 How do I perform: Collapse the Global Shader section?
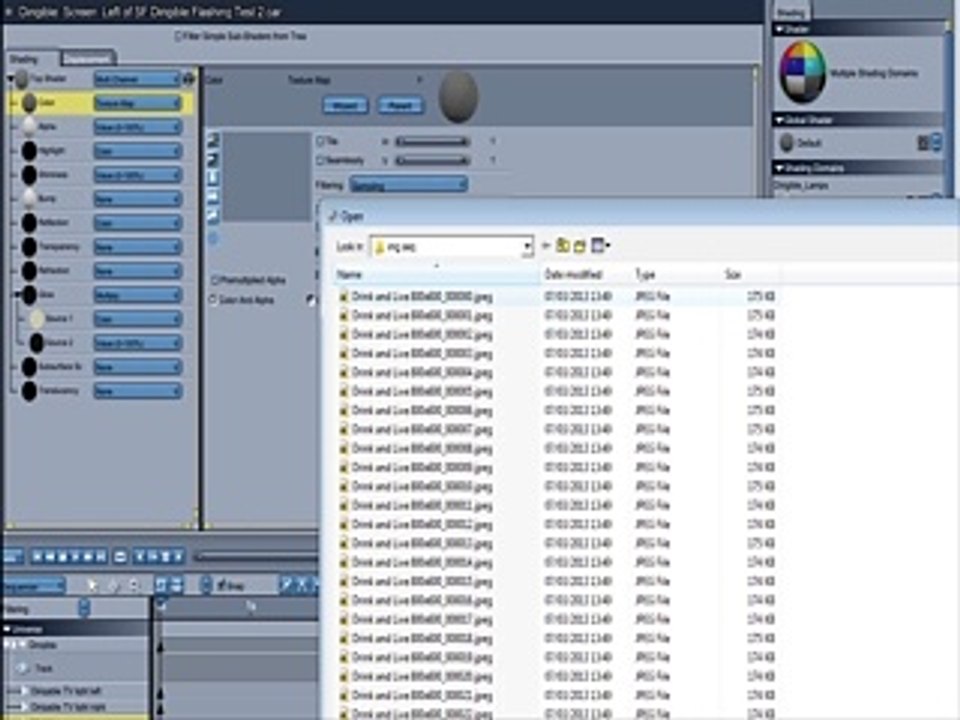click(779, 120)
